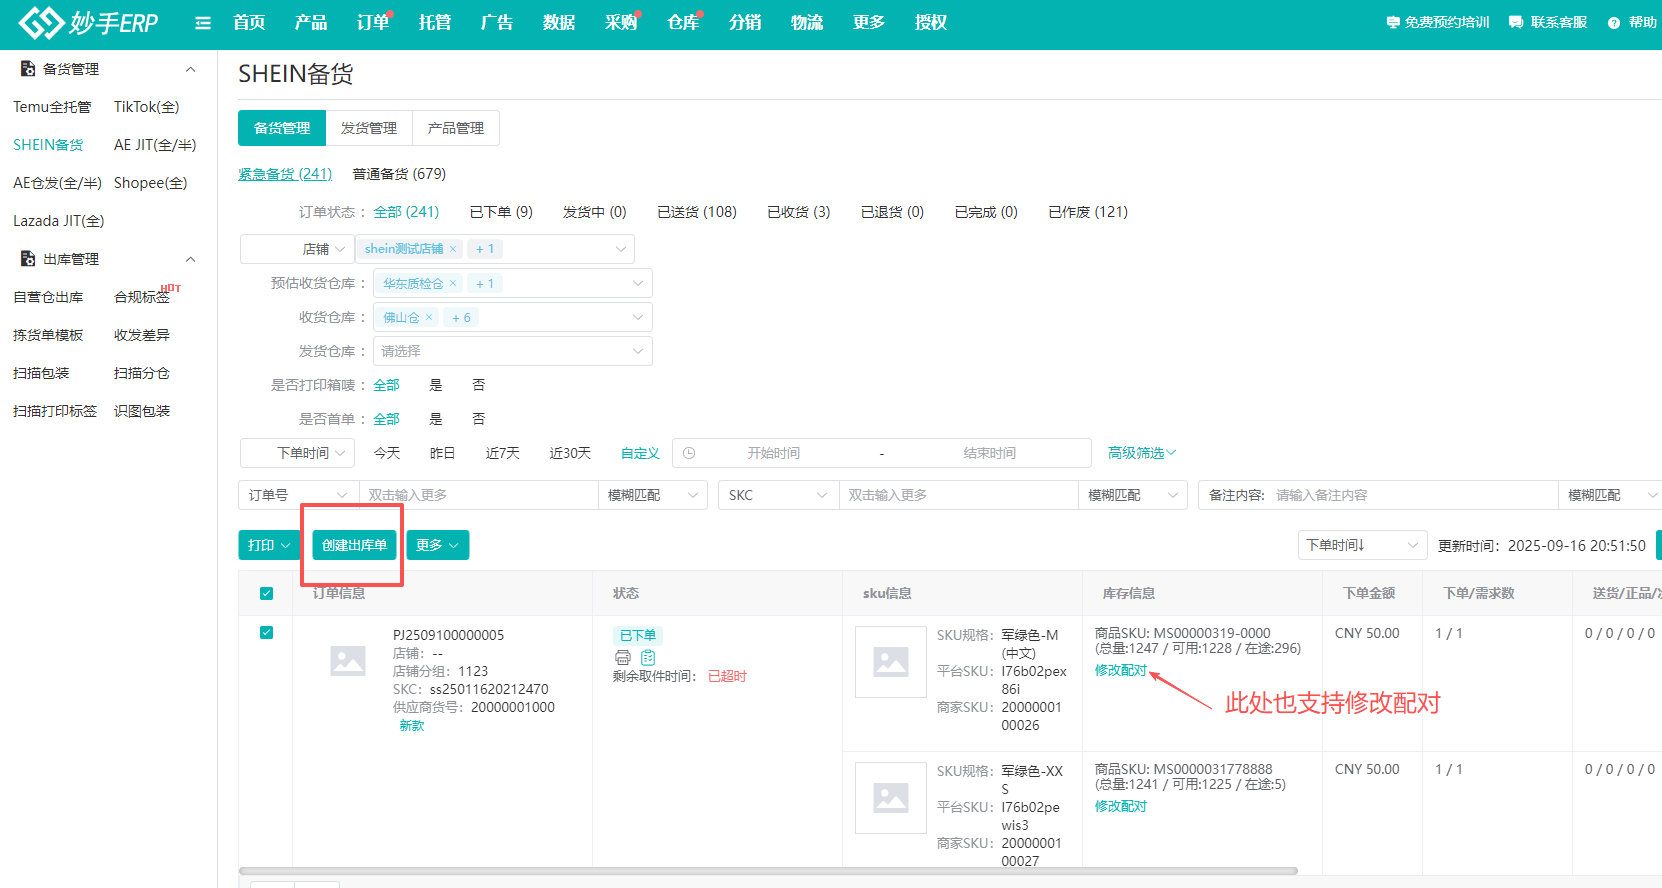Remove the shein测试店铺 tag
1662x888 pixels.
453,249
